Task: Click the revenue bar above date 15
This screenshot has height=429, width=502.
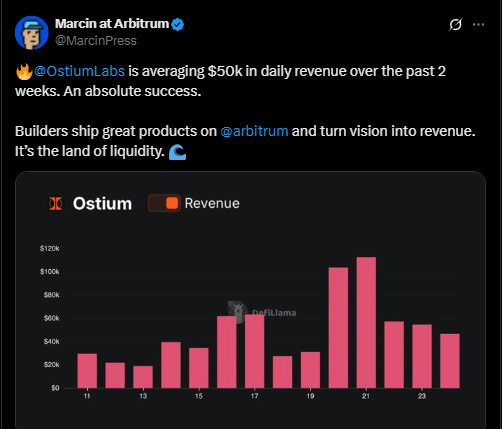Action: pos(199,368)
